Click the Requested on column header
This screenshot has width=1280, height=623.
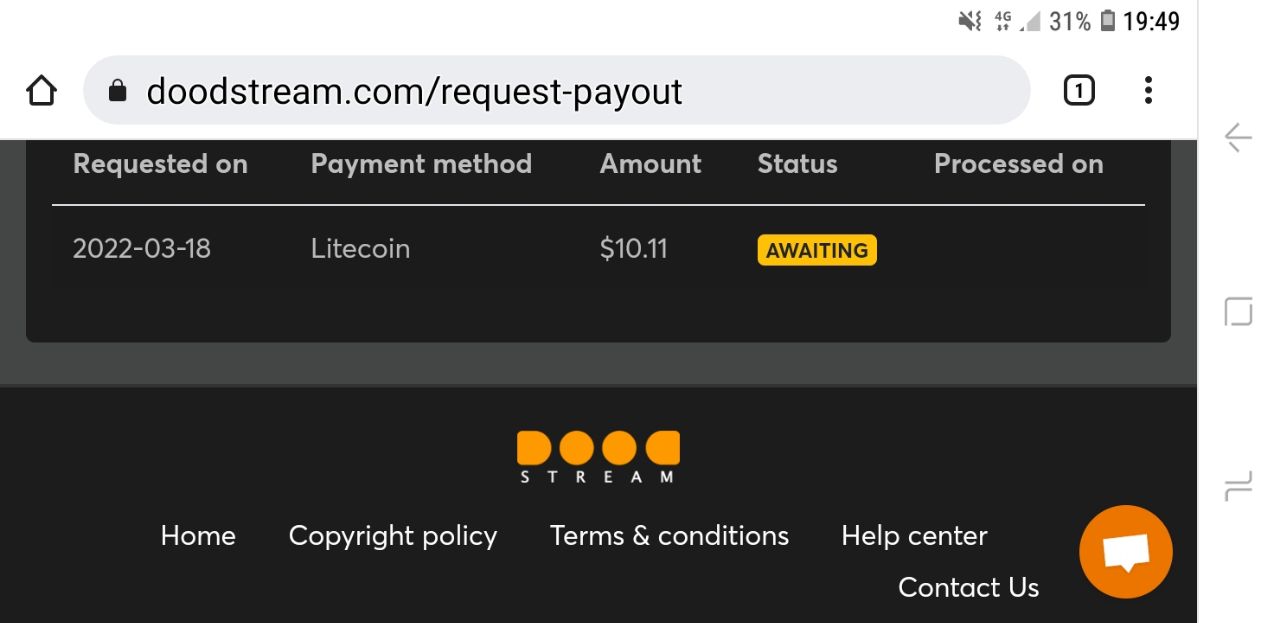[x=160, y=164]
